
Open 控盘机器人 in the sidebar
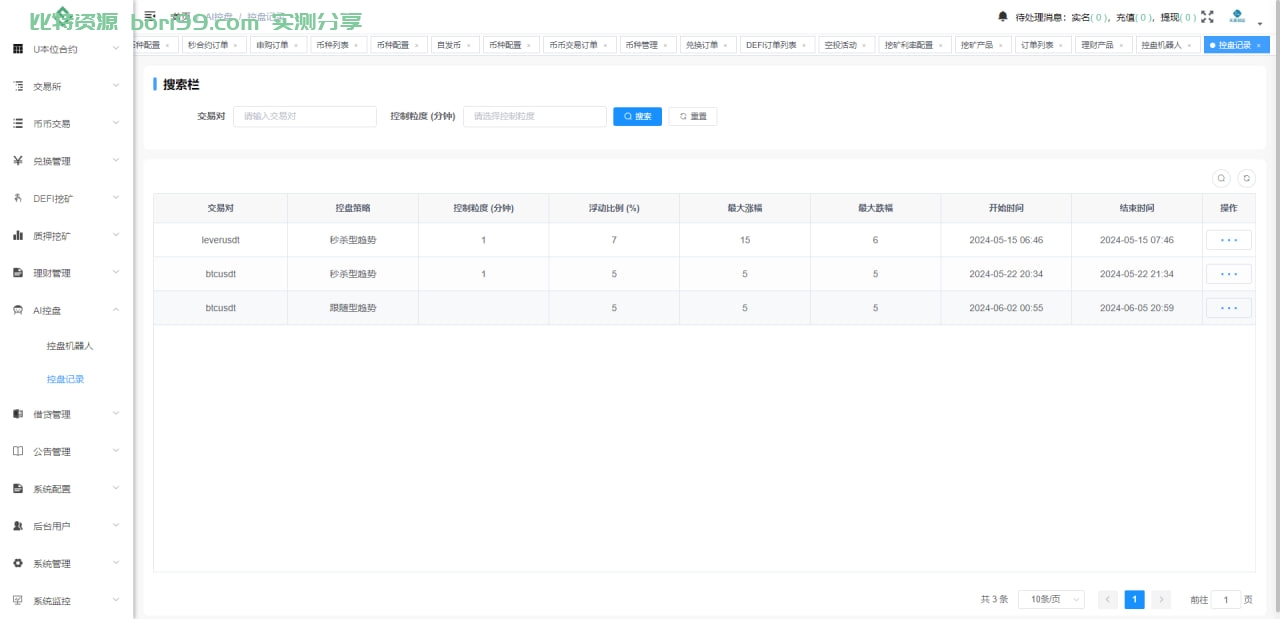[69, 345]
